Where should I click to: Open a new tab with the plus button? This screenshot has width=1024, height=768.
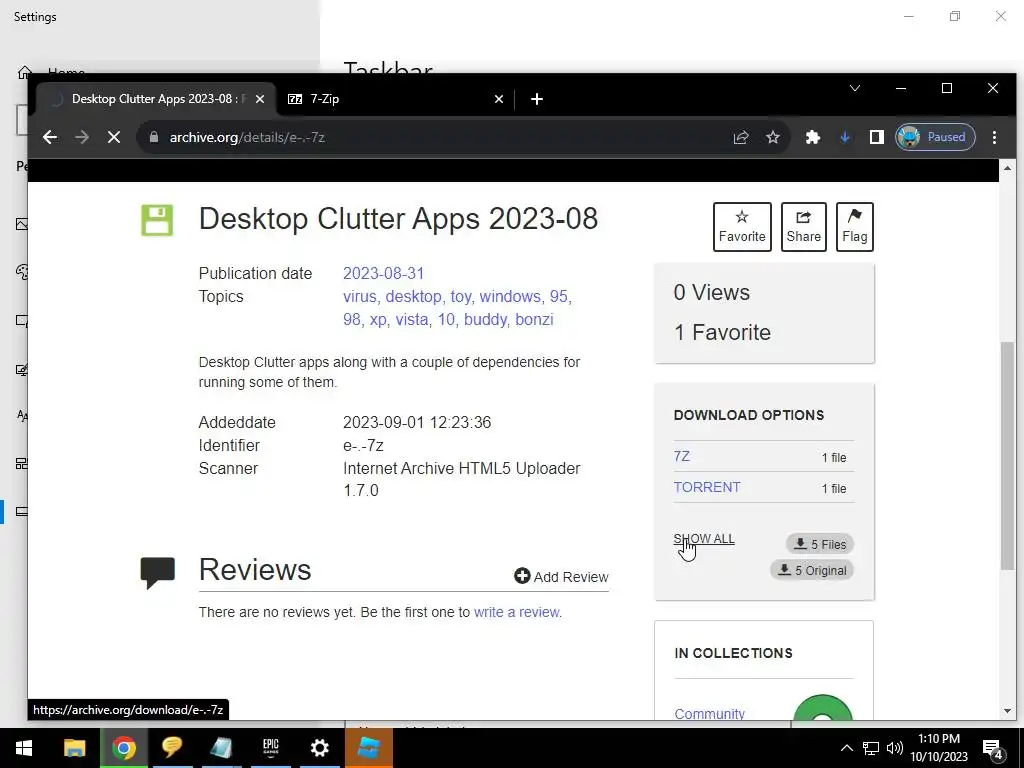[x=537, y=99]
